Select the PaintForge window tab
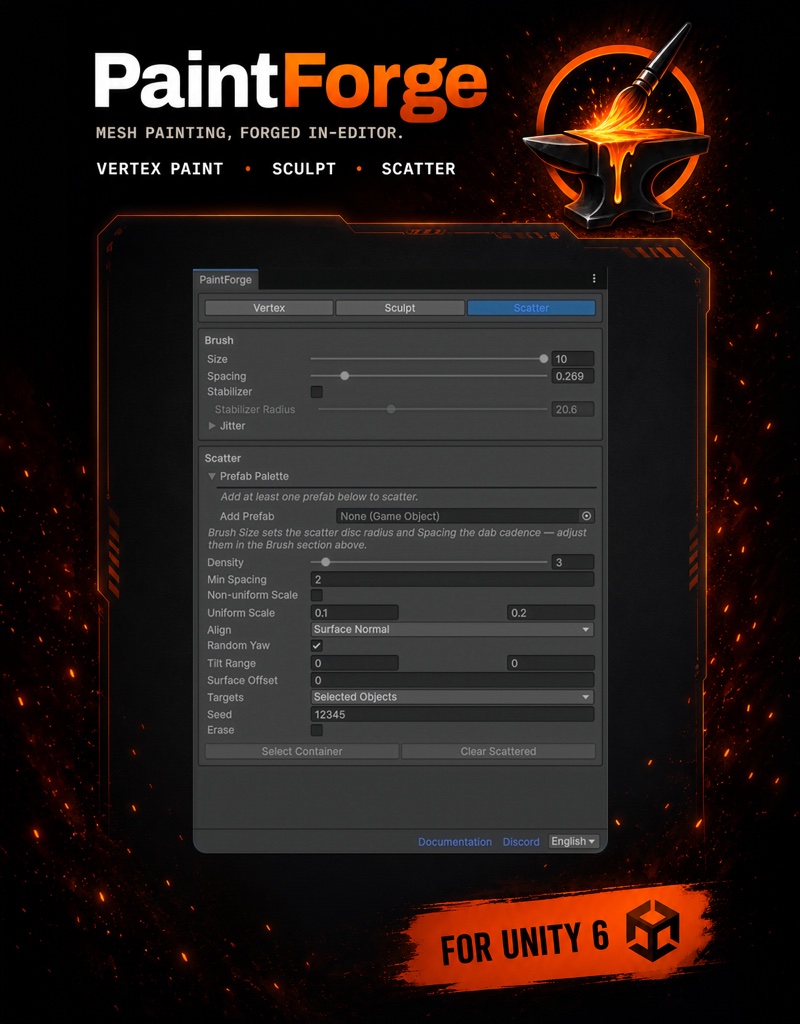The height and width of the screenshot is (1024, 800). click(x=225, y=280)
